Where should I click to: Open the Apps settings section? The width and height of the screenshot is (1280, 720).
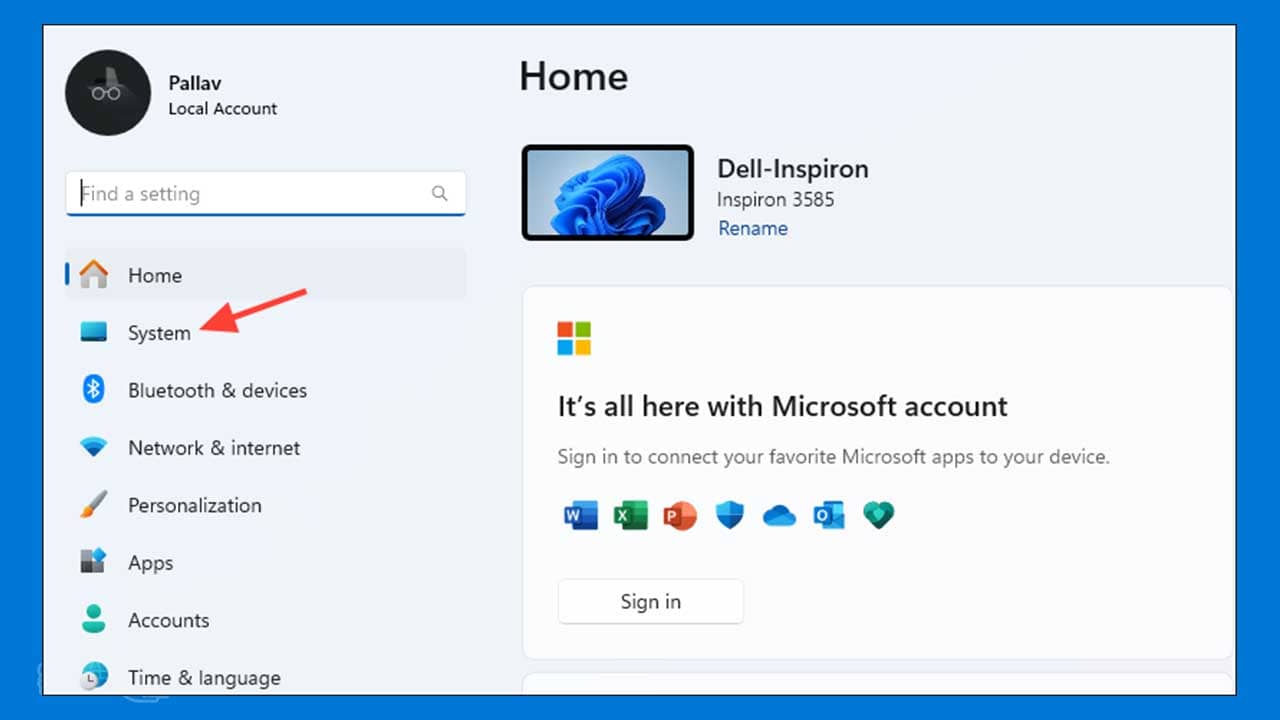266,562
